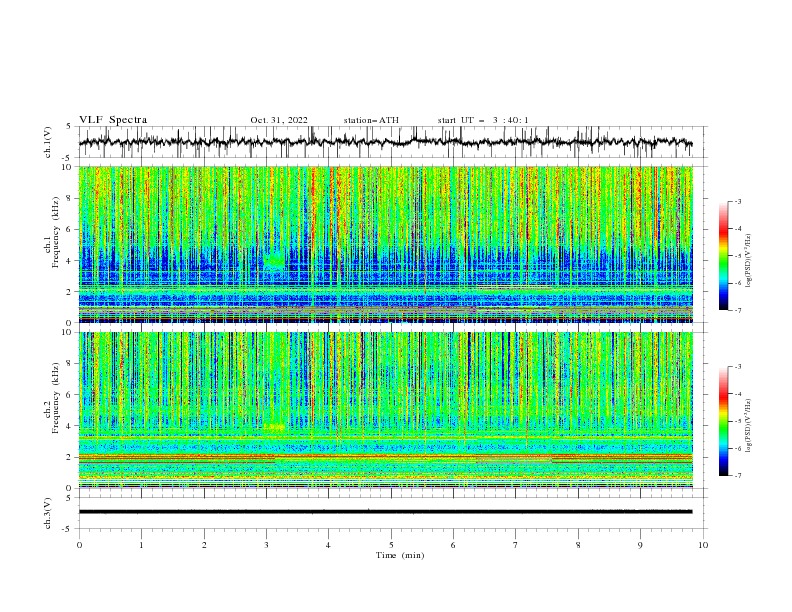792x612 pixels.
Task: Click the ch.1 colorbar log(PSD) label
Action: pyautogui.click(x=748, y=261)
